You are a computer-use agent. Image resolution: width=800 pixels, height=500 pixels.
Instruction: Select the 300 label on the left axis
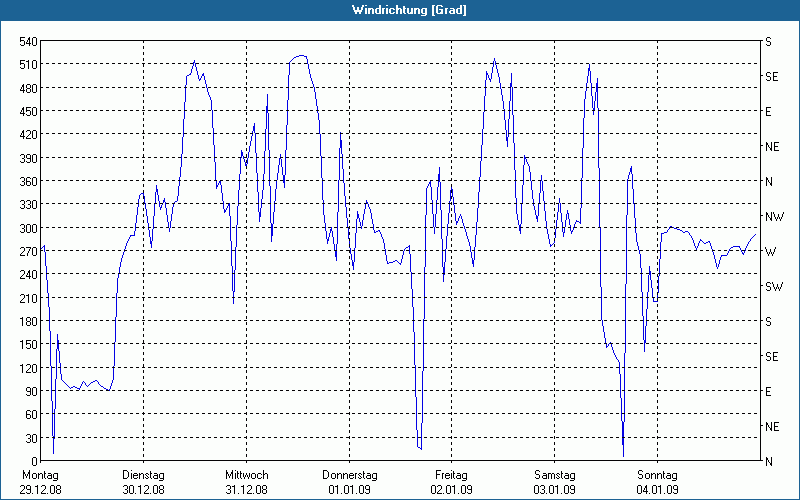(28, 228)
